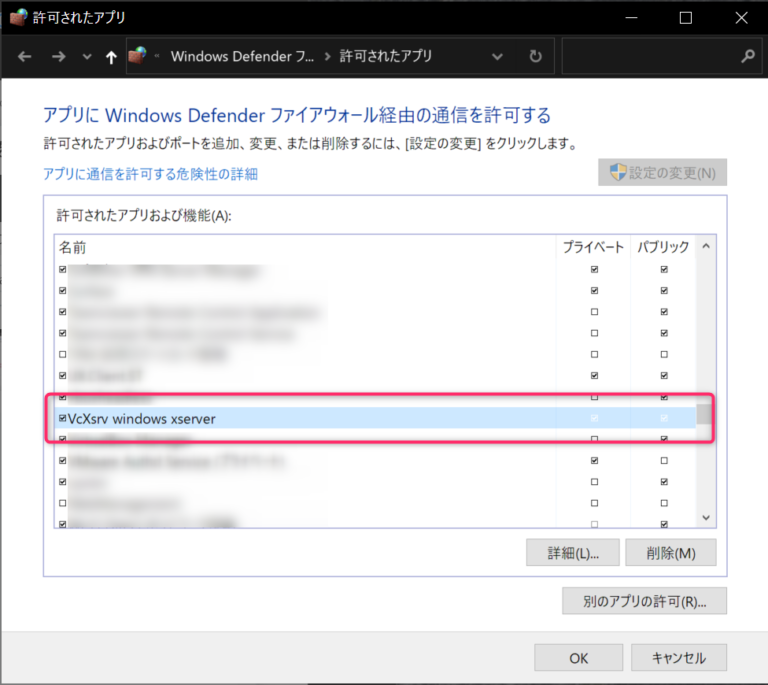This screenshot has width=768, height=685.
Task: Confirm with the OK button
Action: click(578, 658)
